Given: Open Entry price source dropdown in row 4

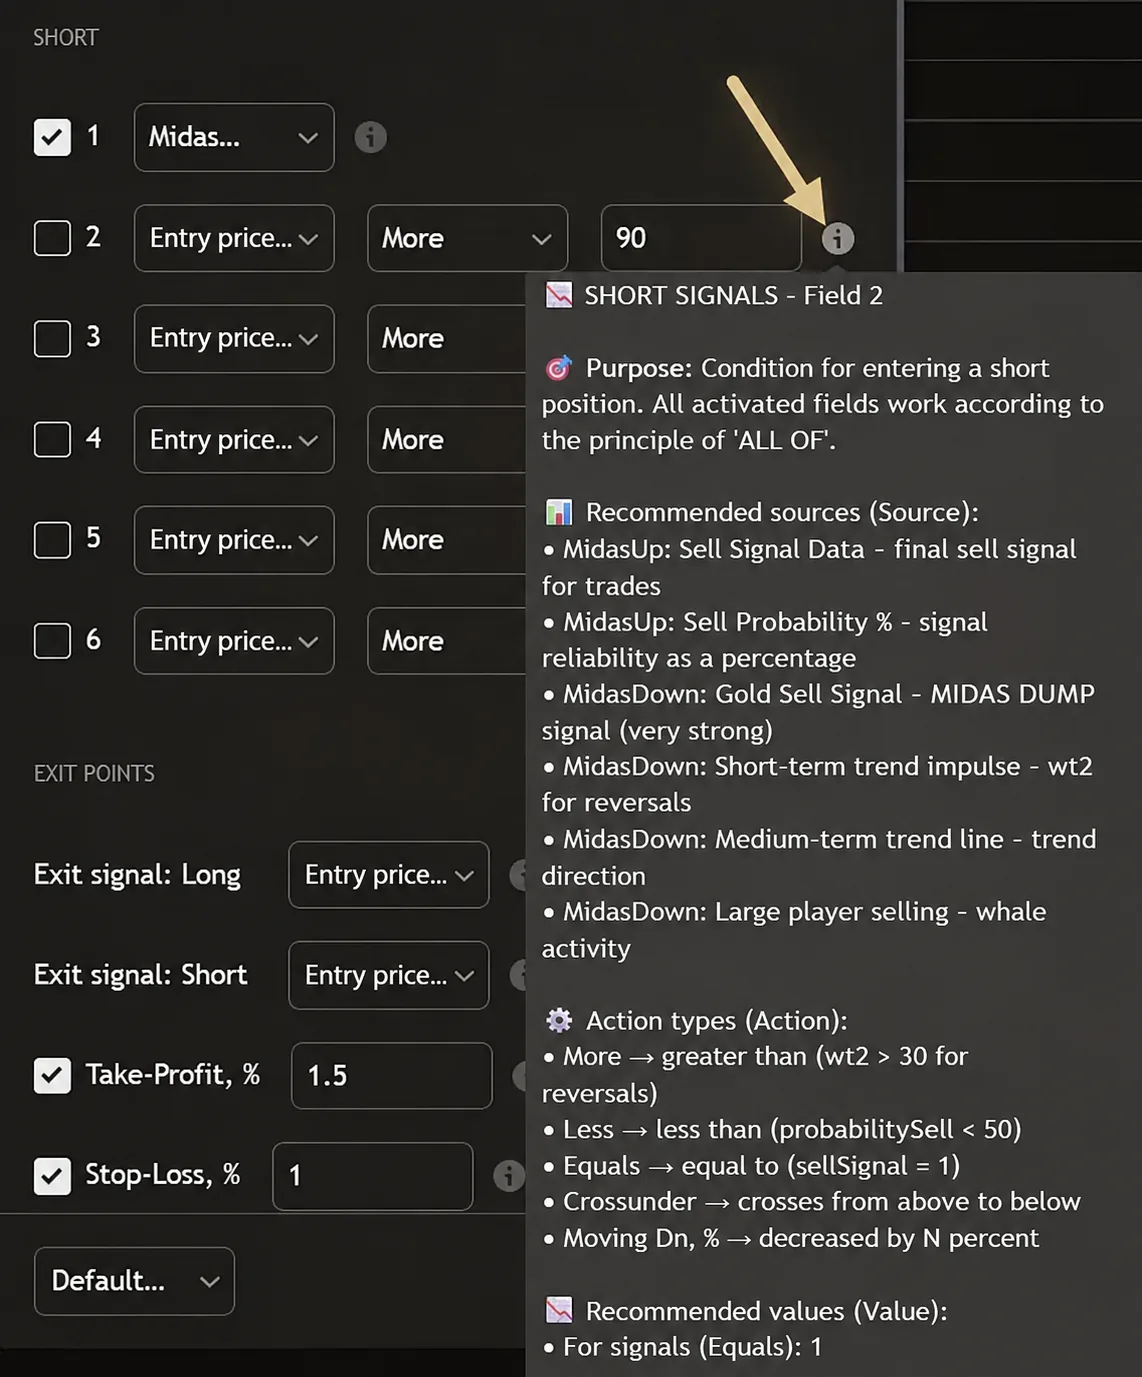Looking at the screenshot, I should click(x=234, y=439).
